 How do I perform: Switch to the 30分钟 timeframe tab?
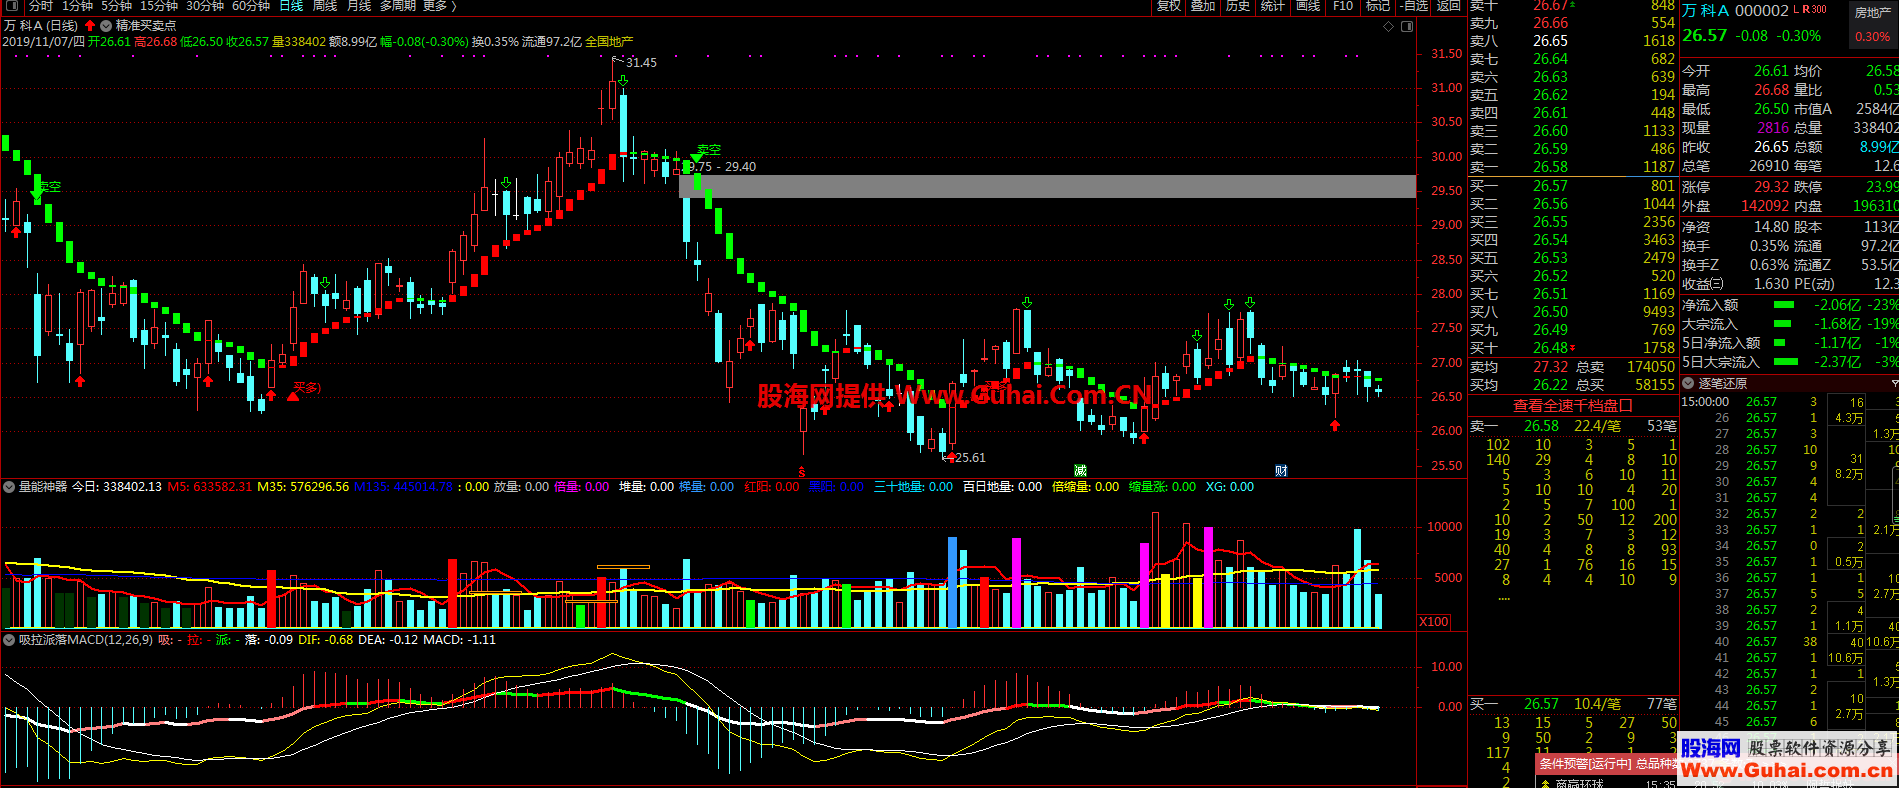[x=205, y=6]
